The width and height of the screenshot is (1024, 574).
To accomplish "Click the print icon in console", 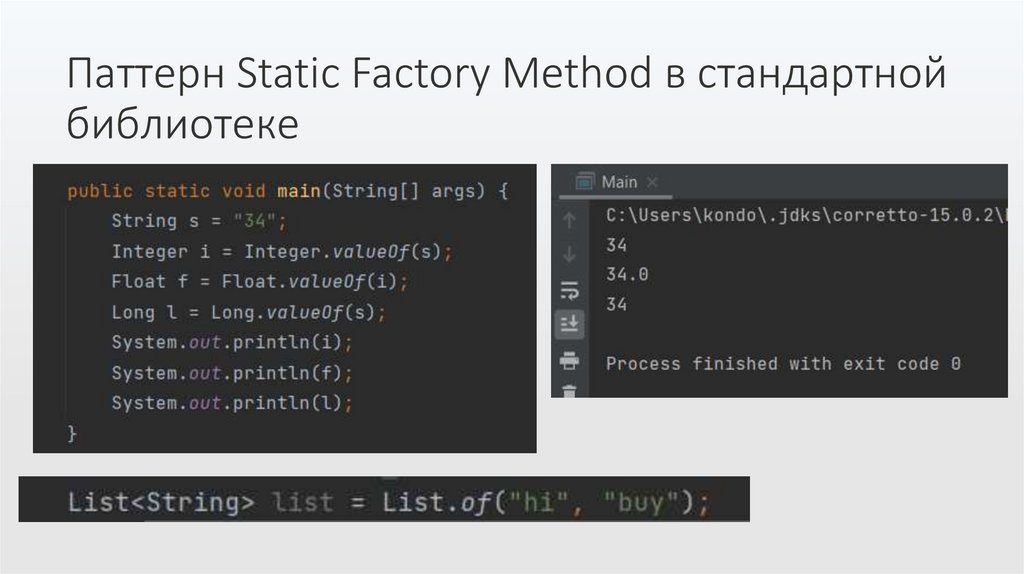I will (569, 360).
